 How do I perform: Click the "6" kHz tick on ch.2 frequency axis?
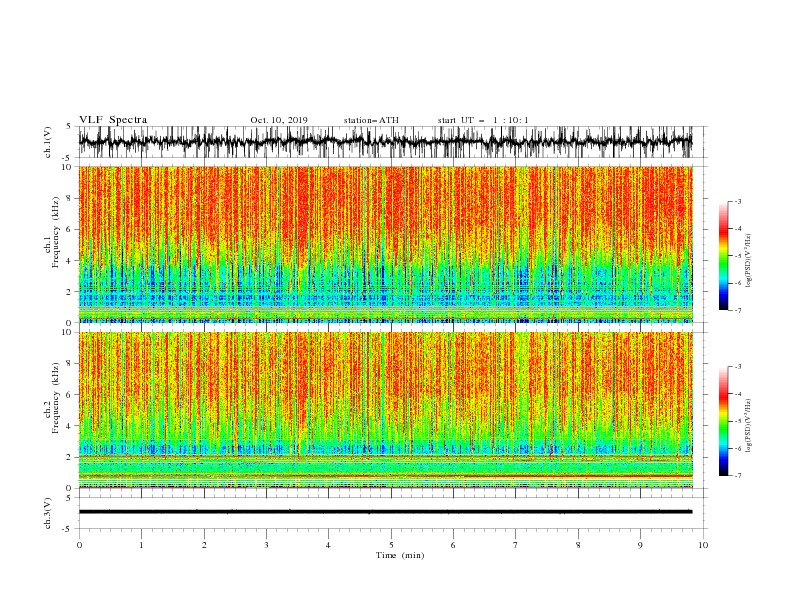tap(70, 395)
